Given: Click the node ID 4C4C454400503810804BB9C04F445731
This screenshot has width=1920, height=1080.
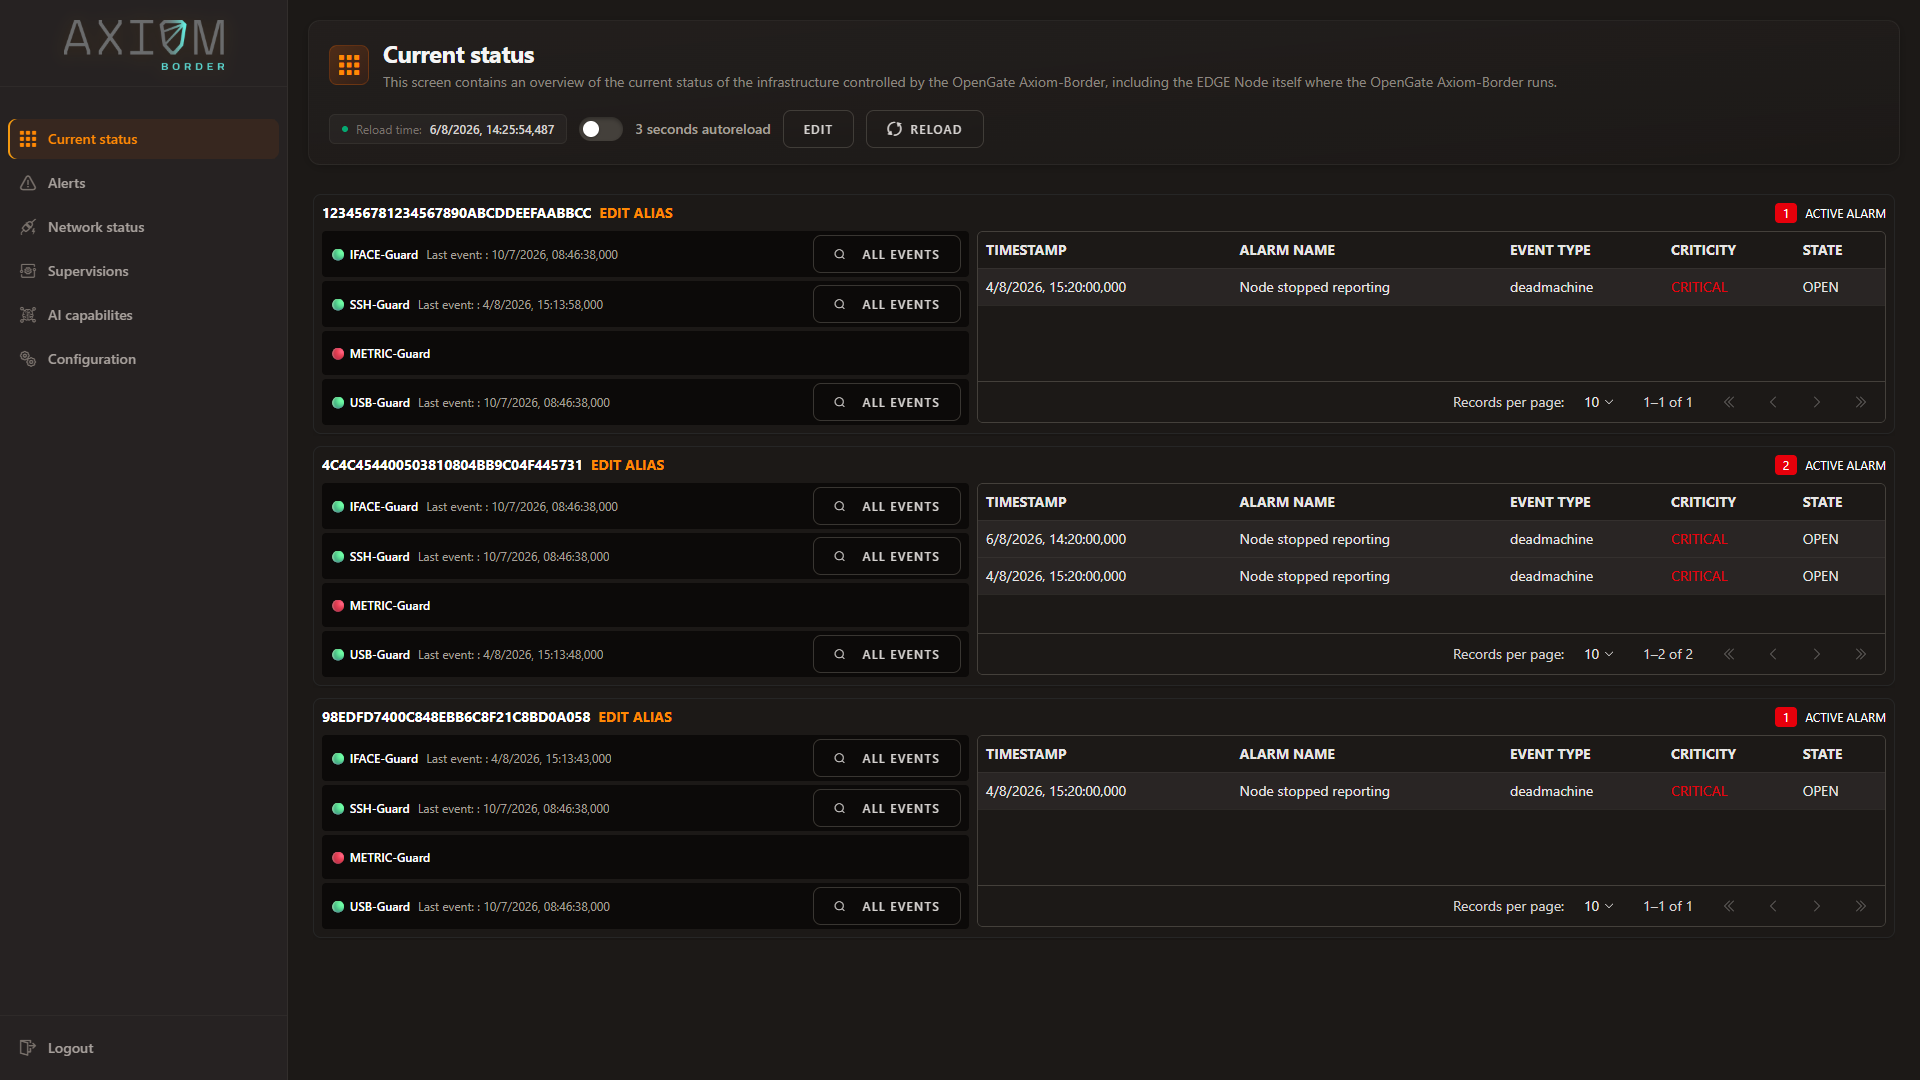Looking at the screenshot, I should (x=452, y=465).
